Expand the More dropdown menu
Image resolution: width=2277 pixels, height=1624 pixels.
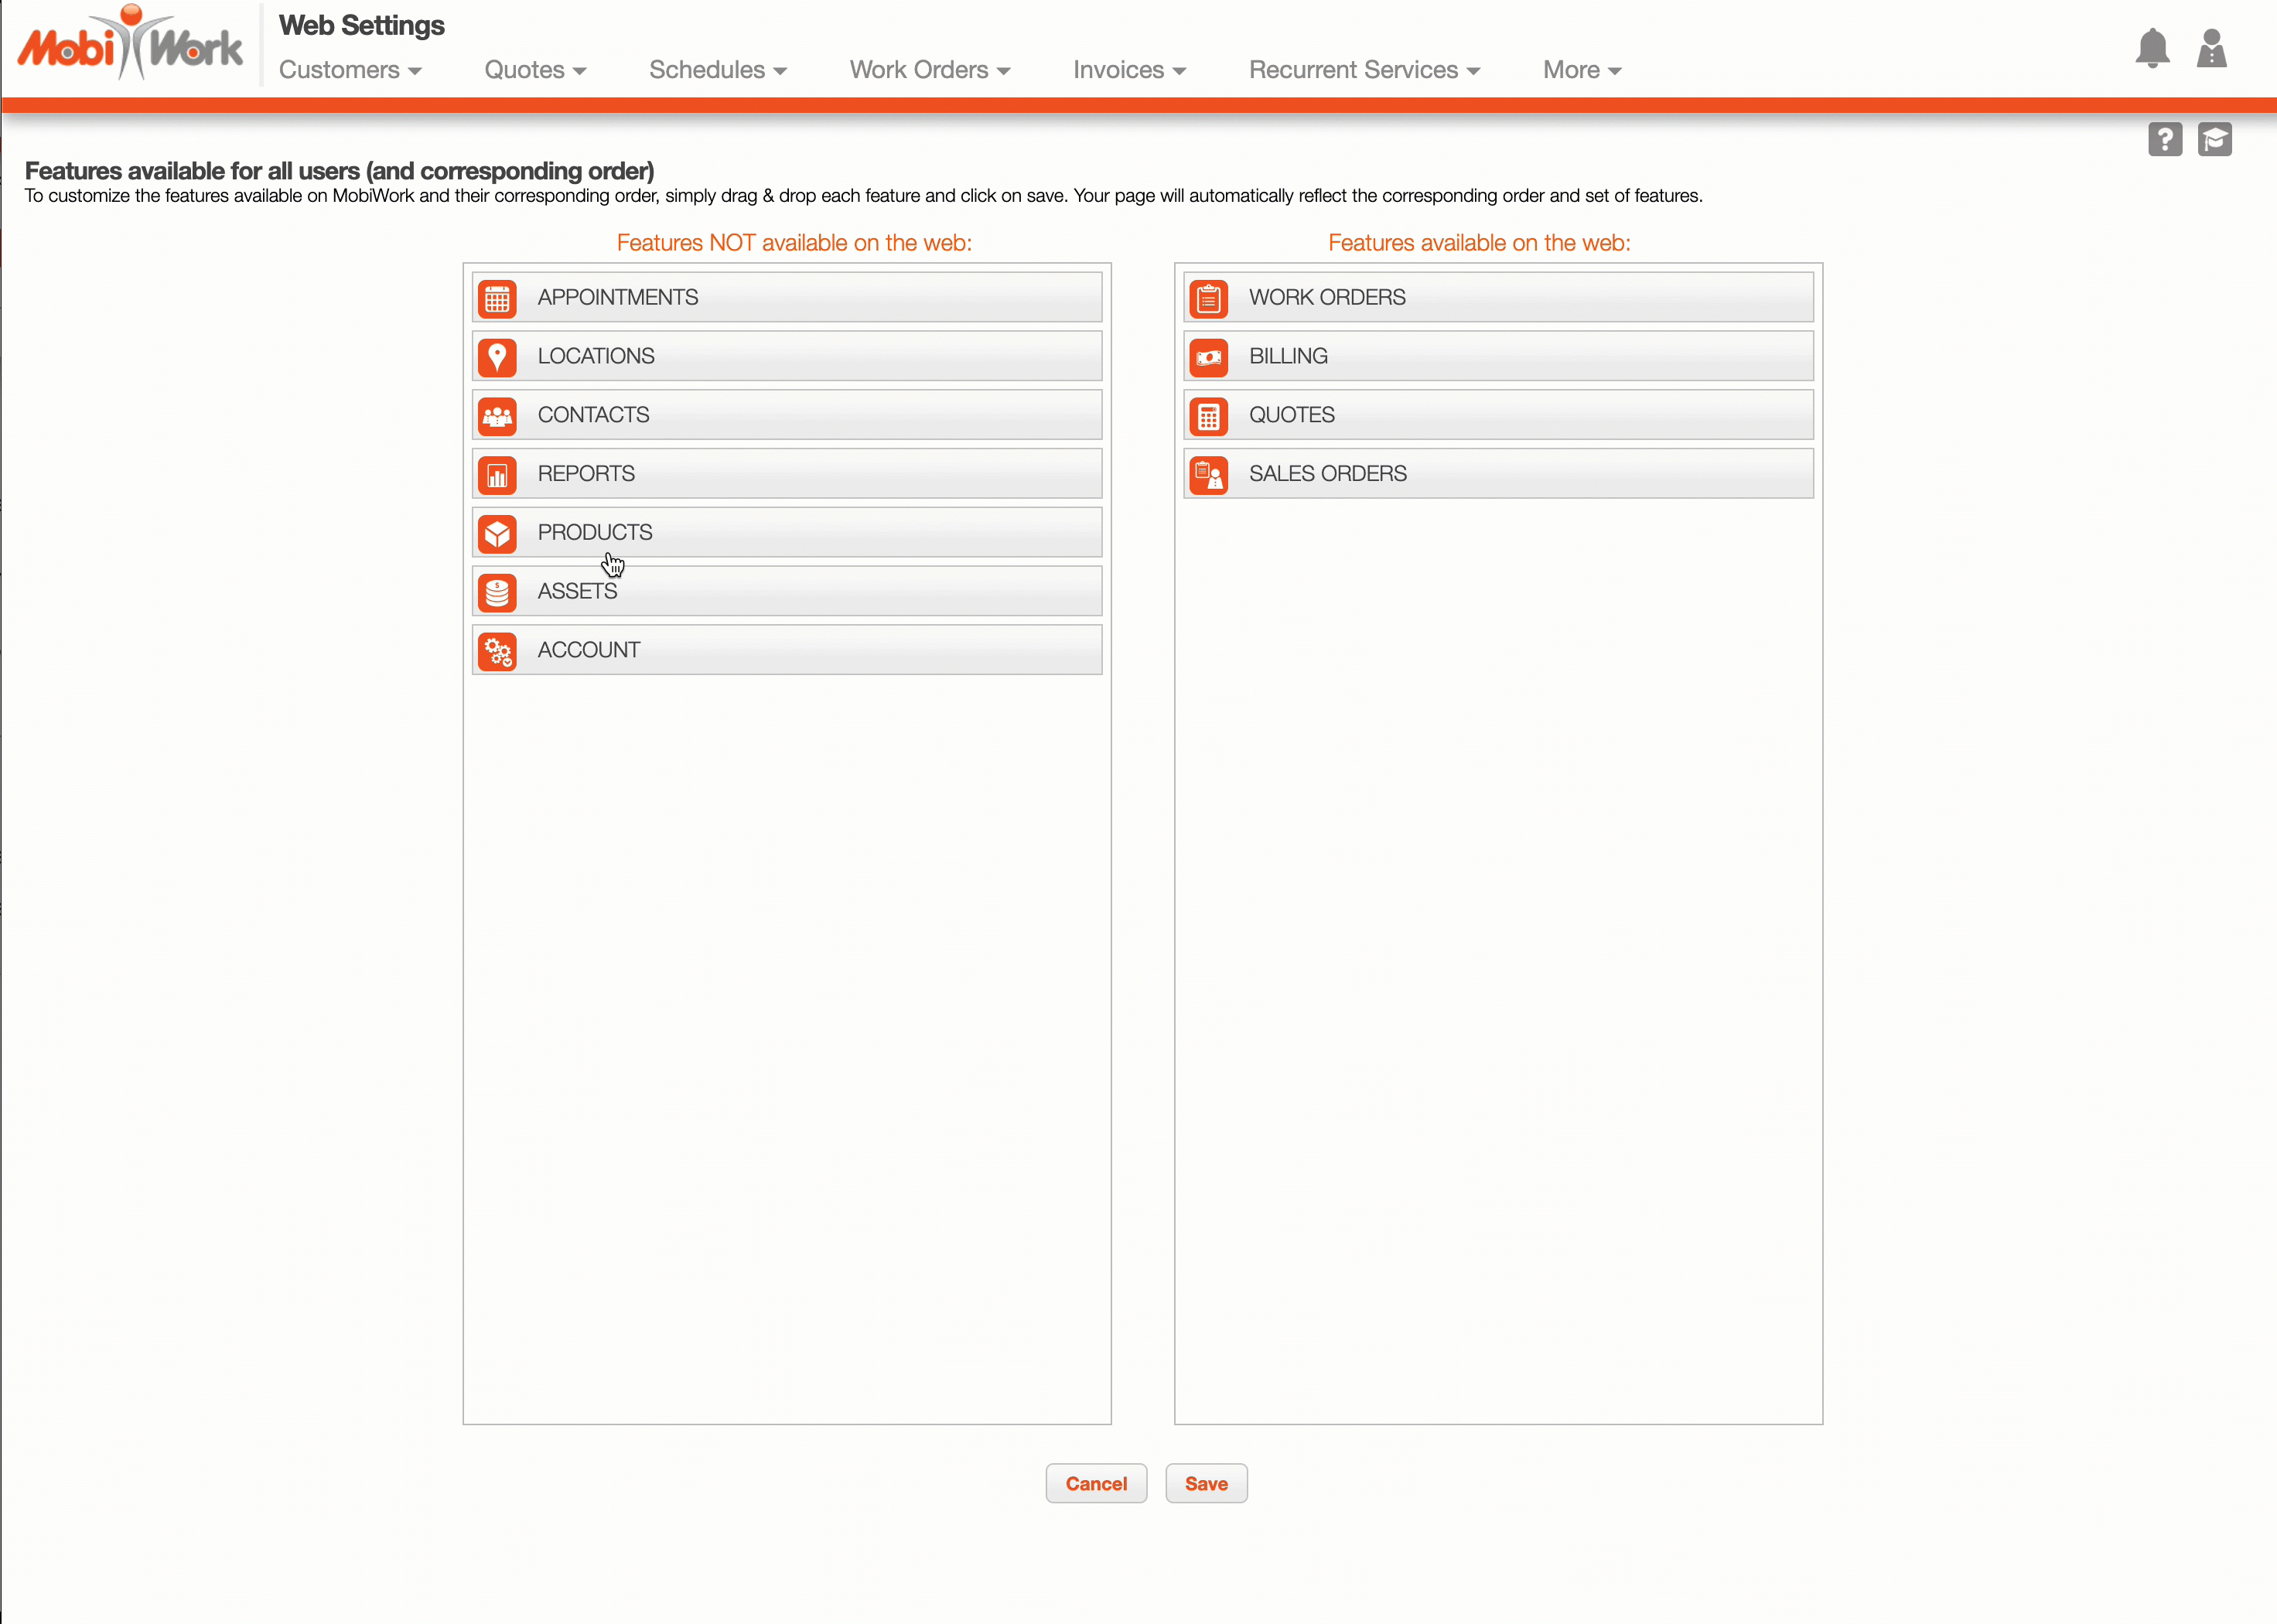pos(1581,70)
